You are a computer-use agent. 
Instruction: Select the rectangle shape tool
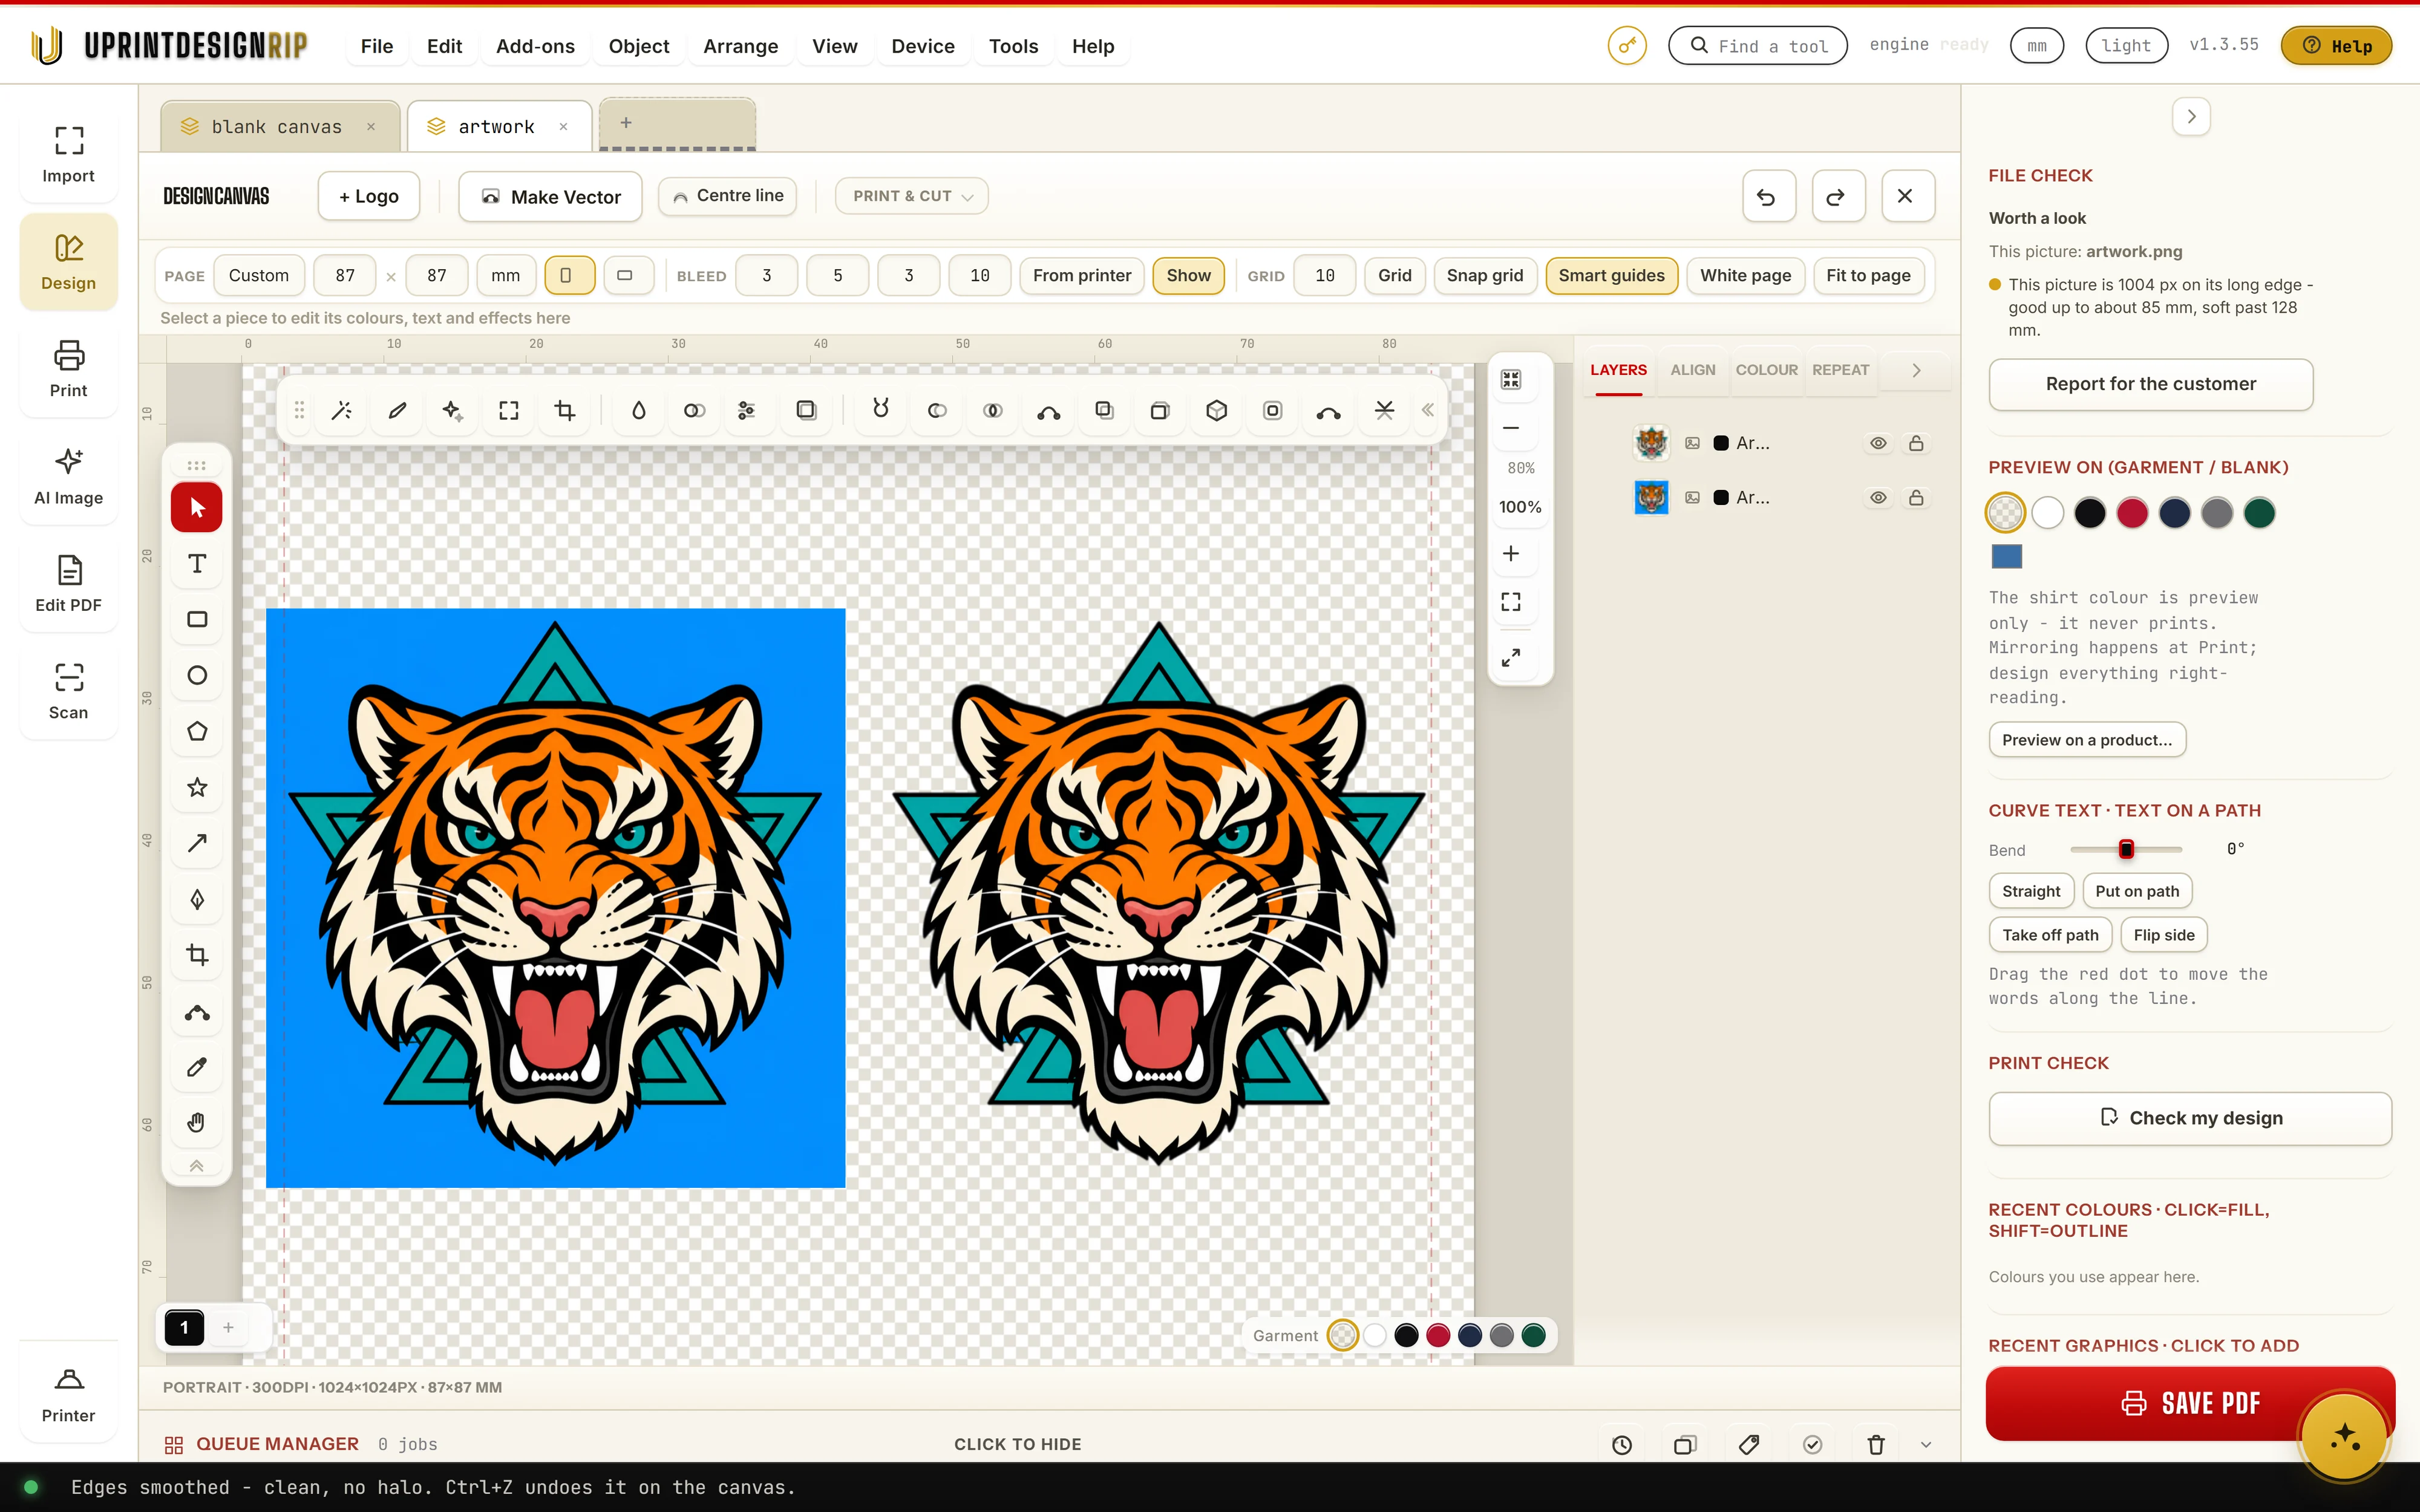pyautogui.click(x=197, y=619)
